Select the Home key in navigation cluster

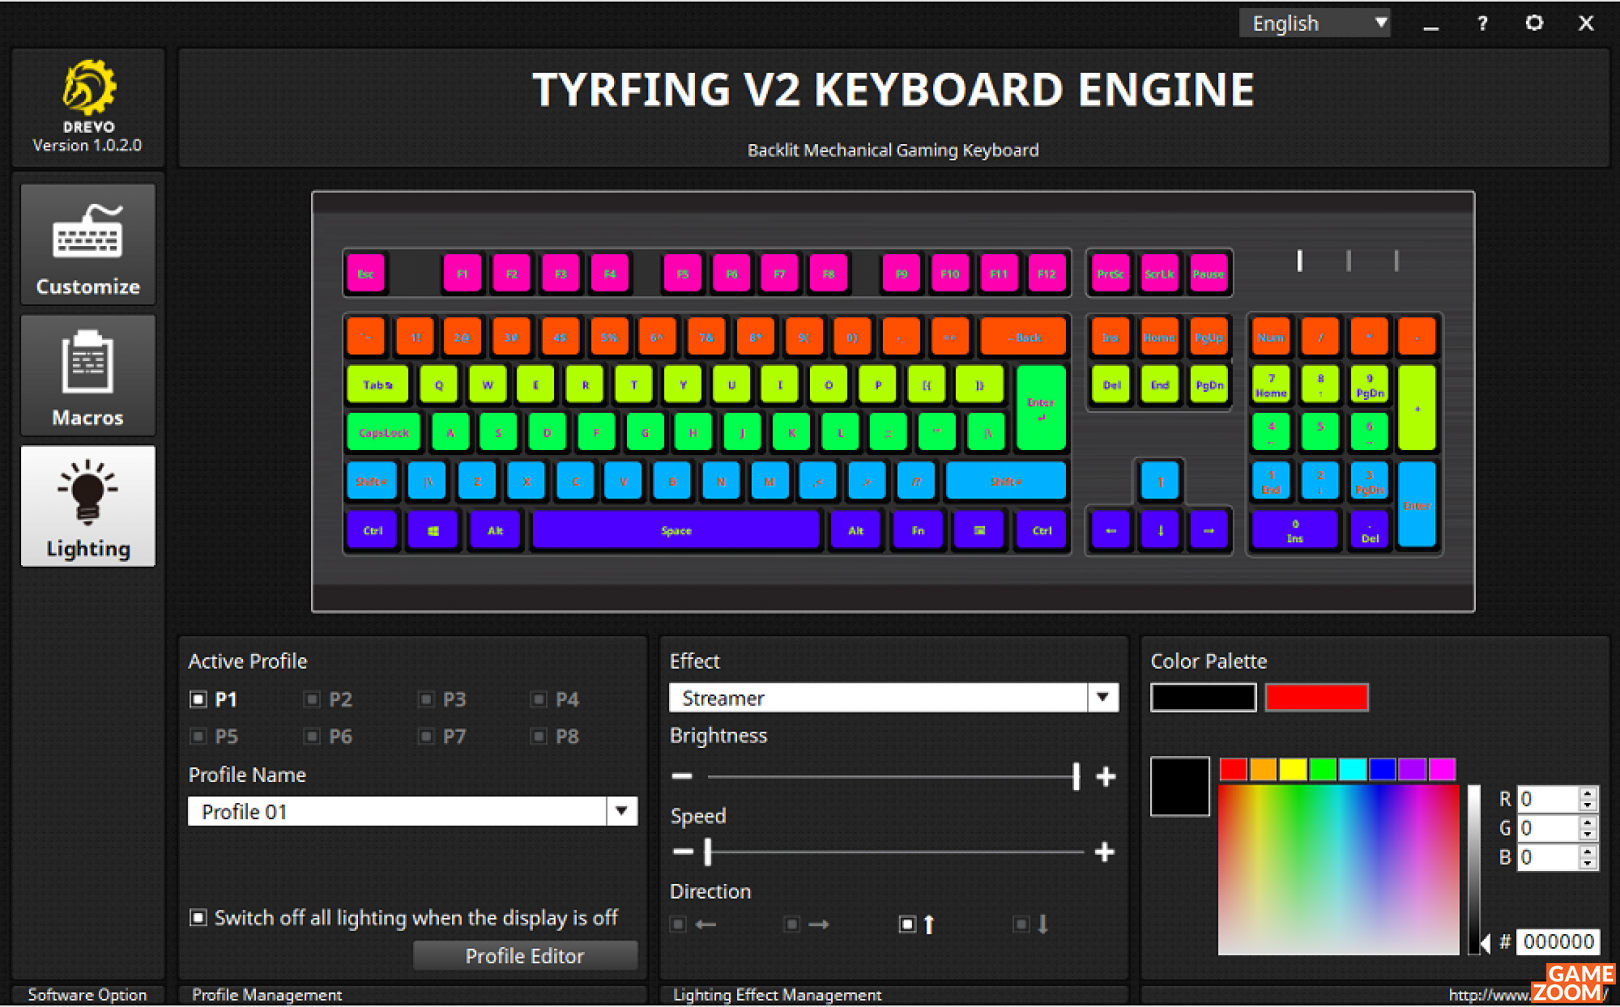1160,337
